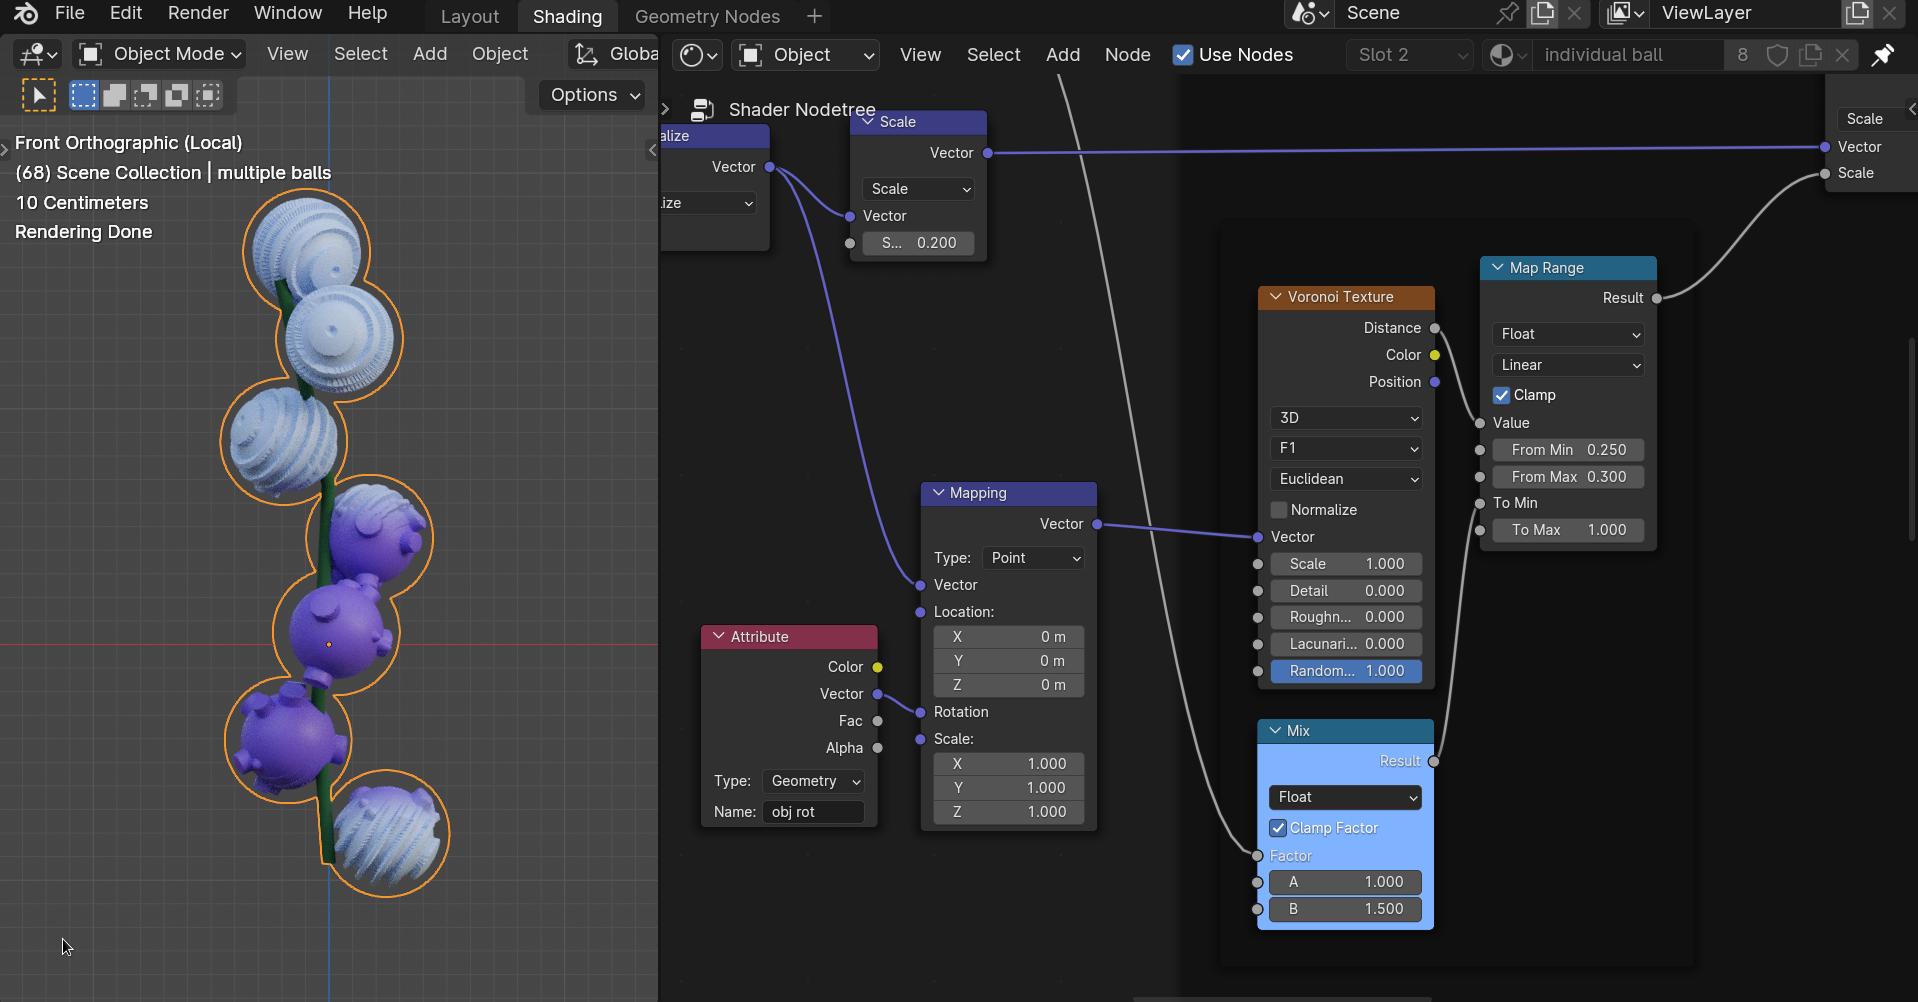
Task: Uncheck Clamp in Map Range node
Action: (1501, 395)
